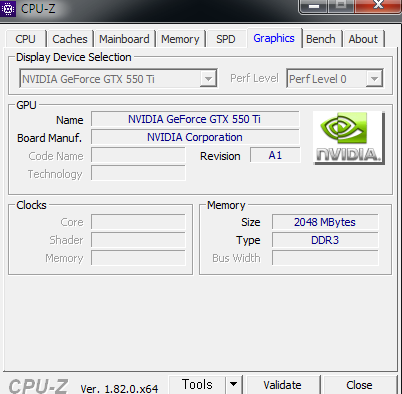Click the GPU Name field value
Screen dimensions: 402x394
195,119
